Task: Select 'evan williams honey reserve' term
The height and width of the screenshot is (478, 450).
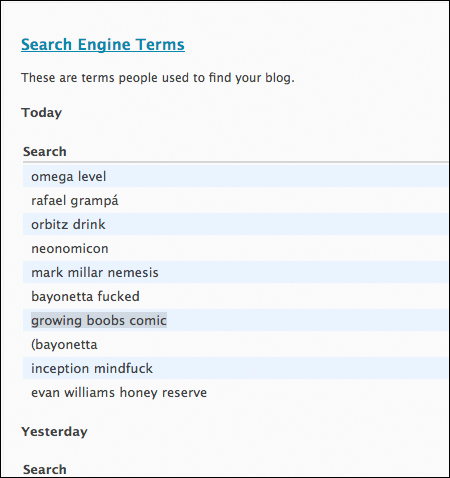Action: click(119, 393)
